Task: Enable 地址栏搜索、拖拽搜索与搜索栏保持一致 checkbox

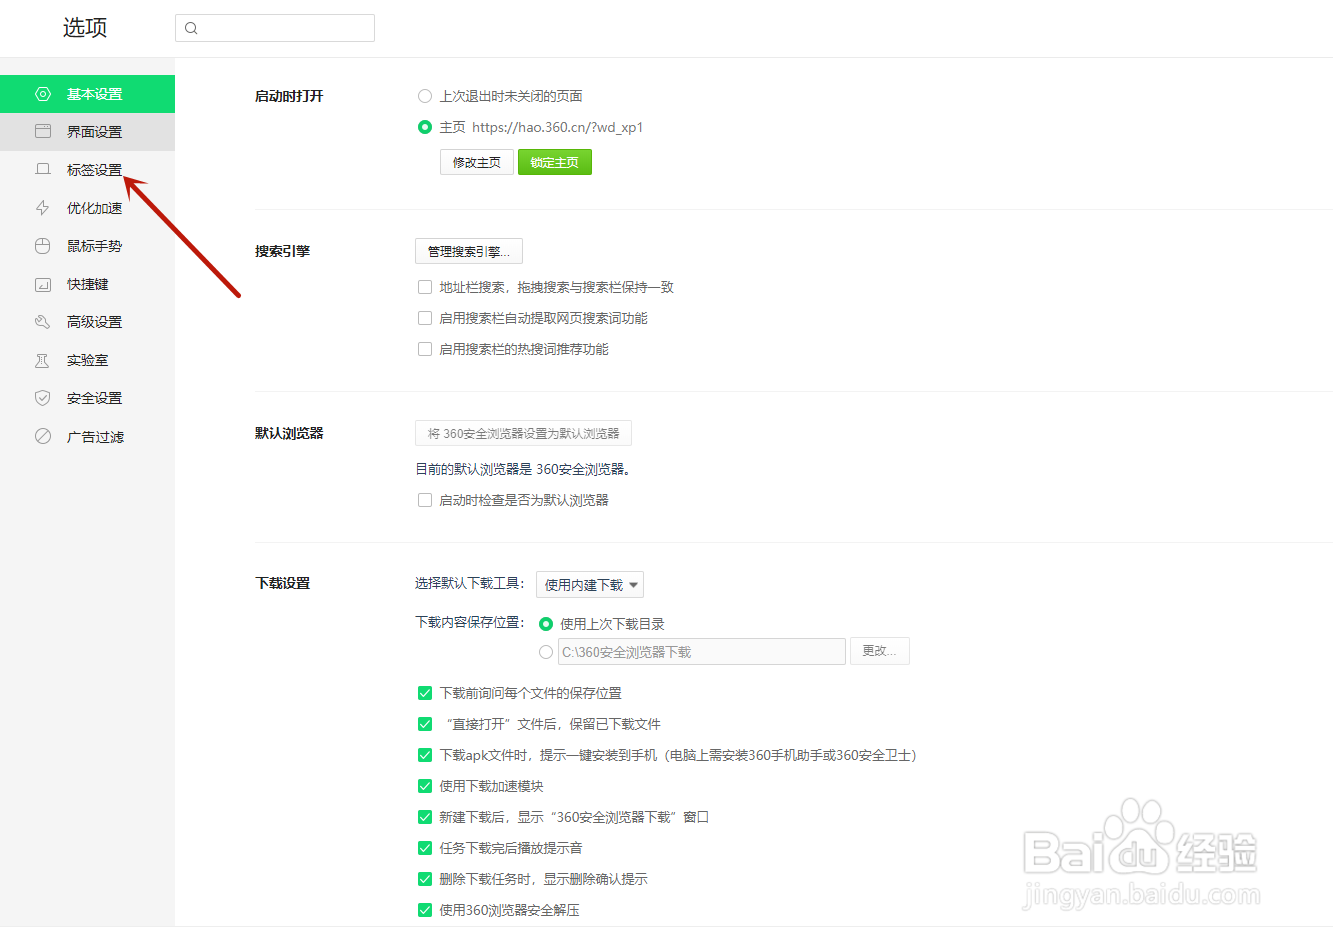Action: click(x=425, y=287)
